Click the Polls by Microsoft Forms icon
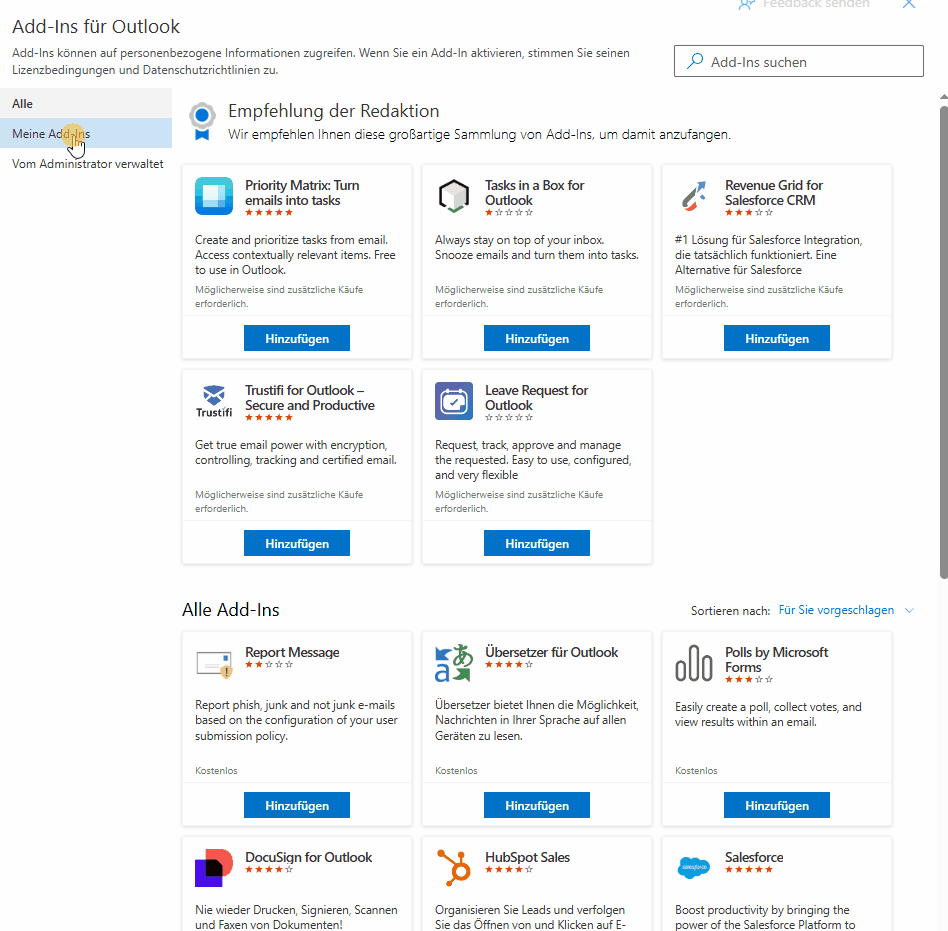The width and height of the screenshot is (948, 931). click(693, 663)
